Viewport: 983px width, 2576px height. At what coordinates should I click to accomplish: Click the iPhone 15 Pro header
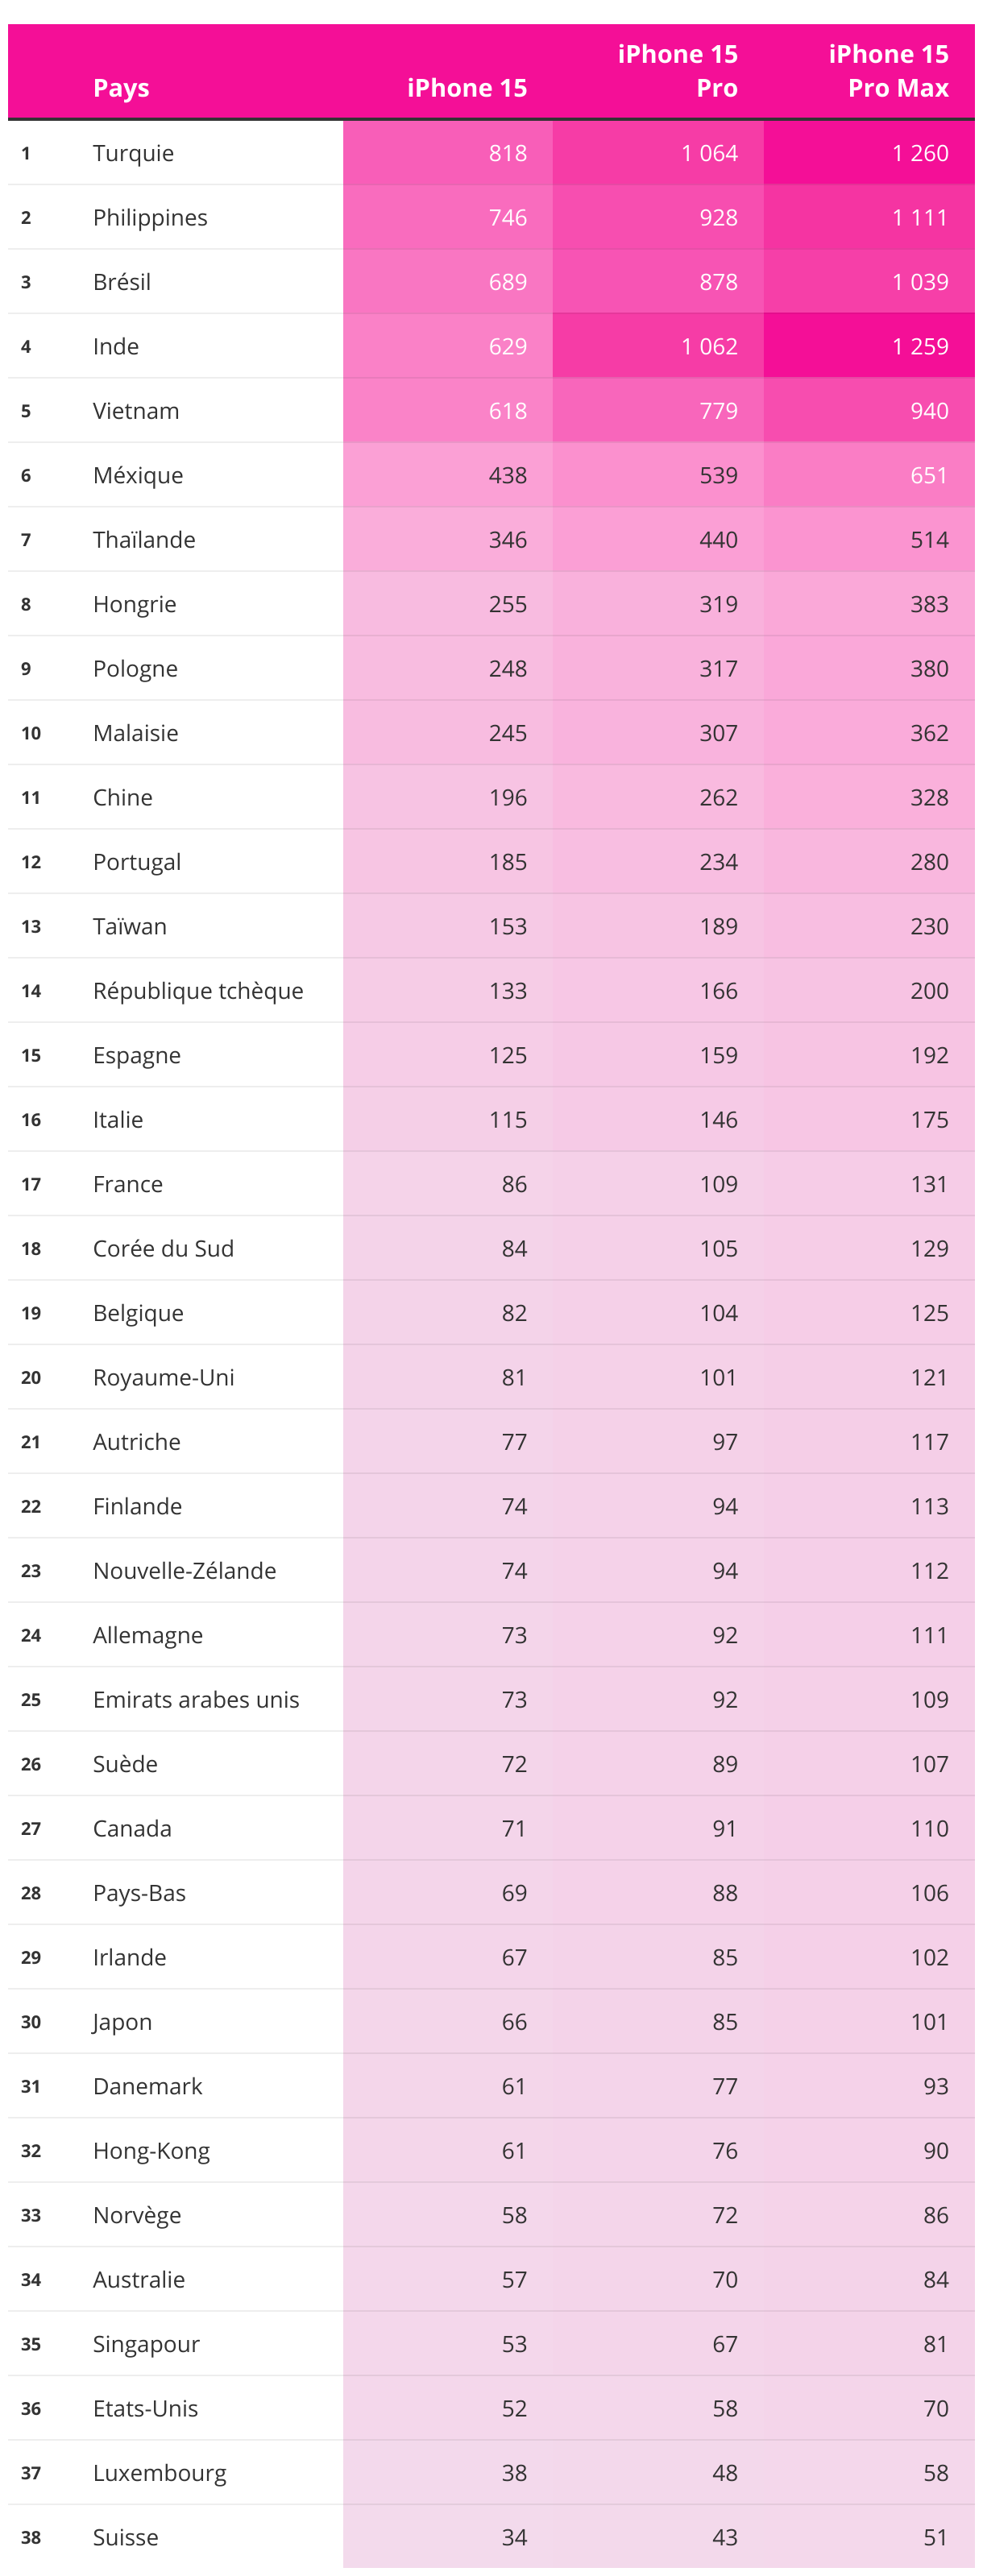[x=677, y=71]
